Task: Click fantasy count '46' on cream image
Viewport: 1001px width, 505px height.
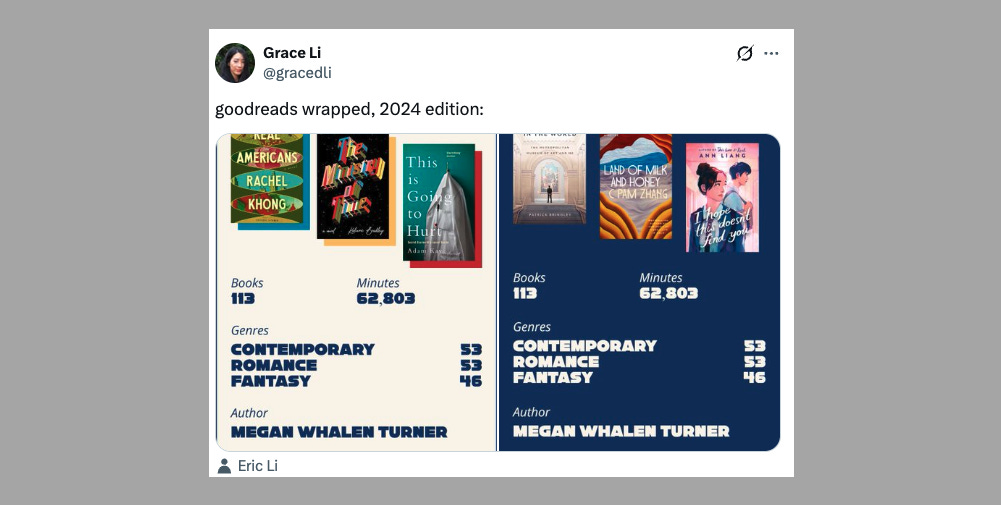Action: click(x=470, y=381)
